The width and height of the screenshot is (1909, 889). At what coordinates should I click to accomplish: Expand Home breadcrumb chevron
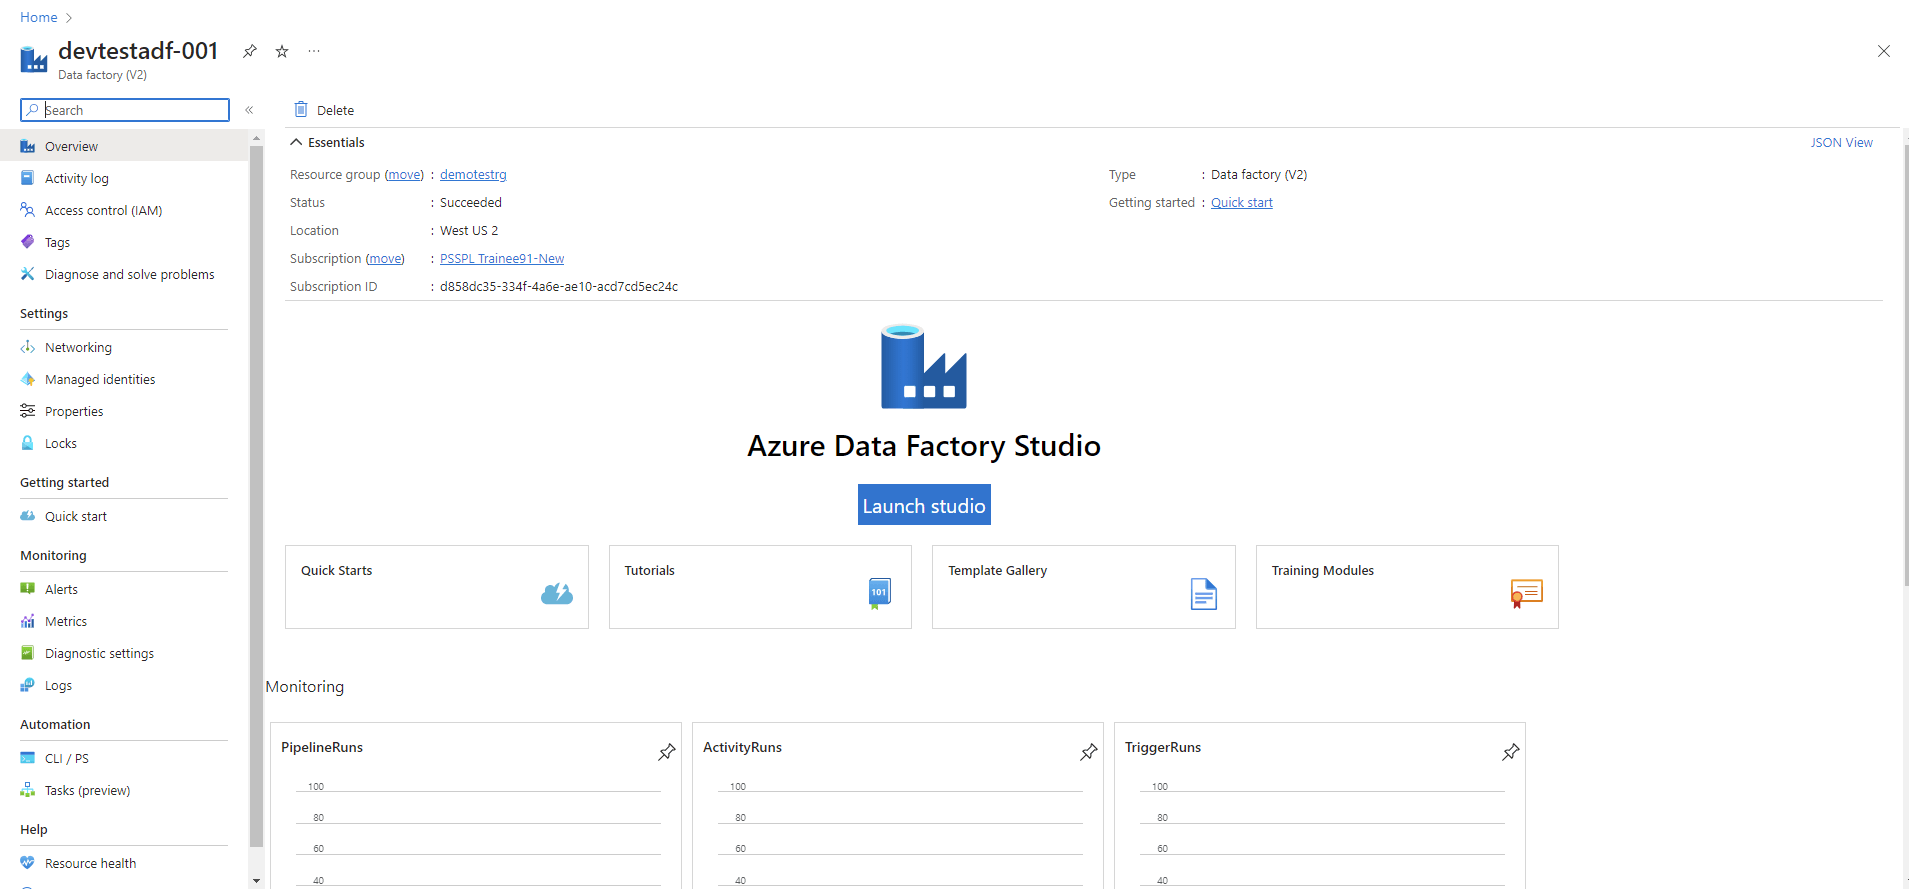(69, 18)
